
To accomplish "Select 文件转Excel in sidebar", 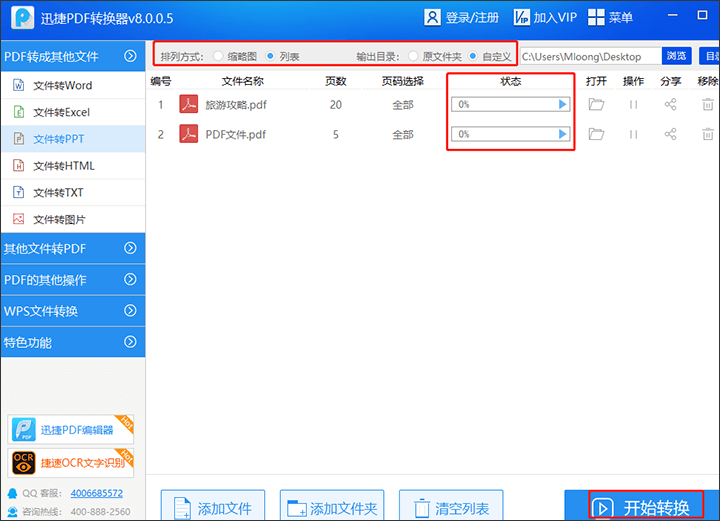I will tap(73, 112).
